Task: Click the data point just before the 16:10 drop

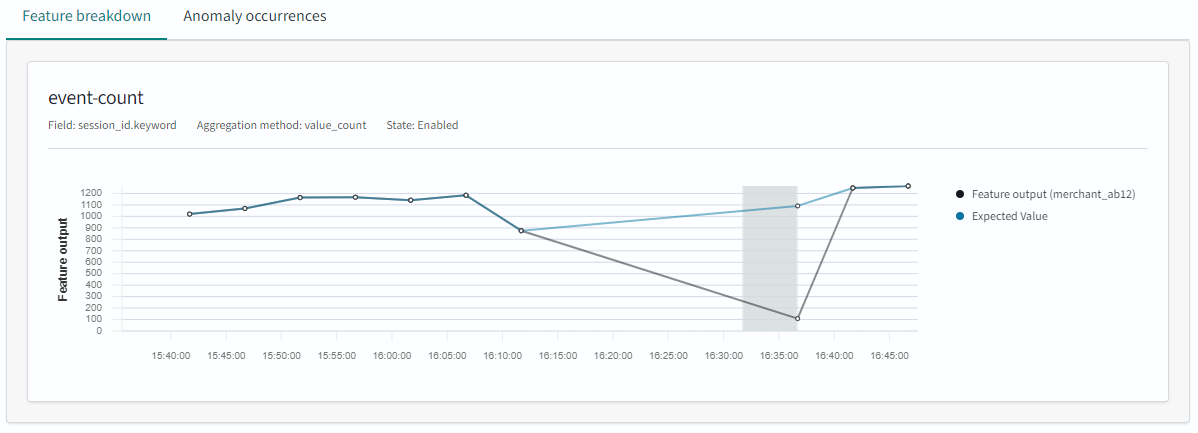Action: pyautogui.click(x=466, y=195)
